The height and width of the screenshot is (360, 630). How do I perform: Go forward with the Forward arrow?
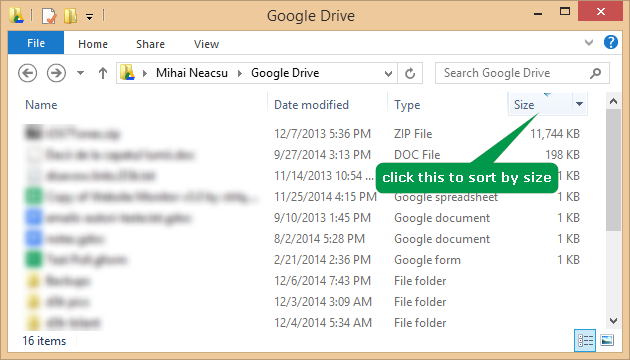click(x=56, y=73)
